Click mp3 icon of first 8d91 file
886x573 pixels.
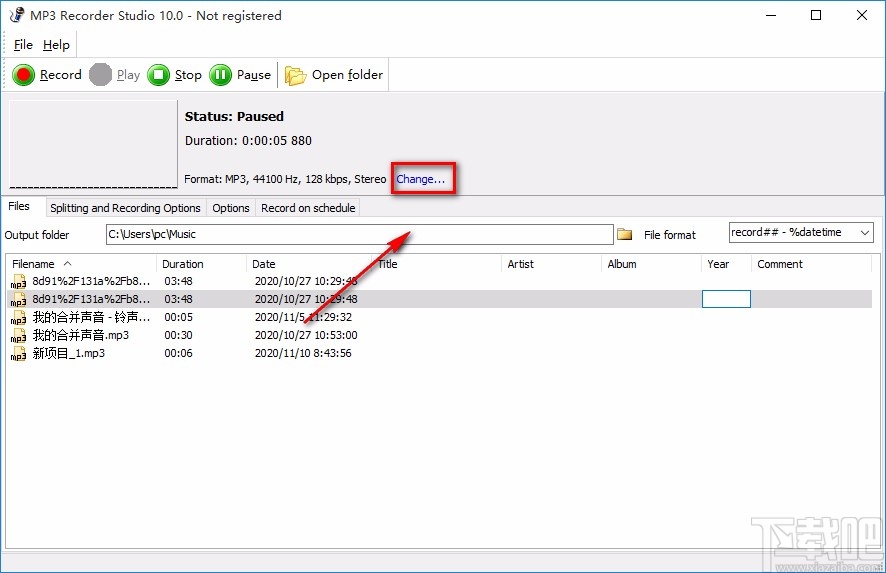18,281
